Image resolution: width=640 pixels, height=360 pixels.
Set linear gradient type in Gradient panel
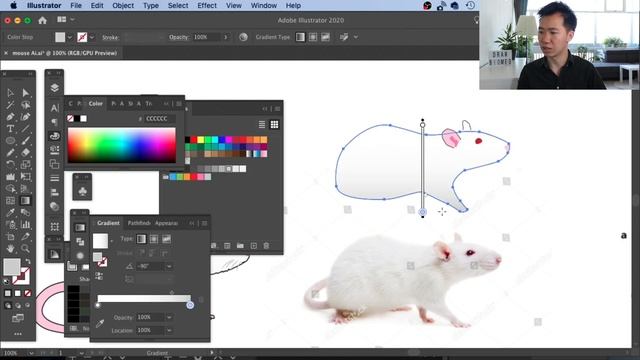(141, 239)
